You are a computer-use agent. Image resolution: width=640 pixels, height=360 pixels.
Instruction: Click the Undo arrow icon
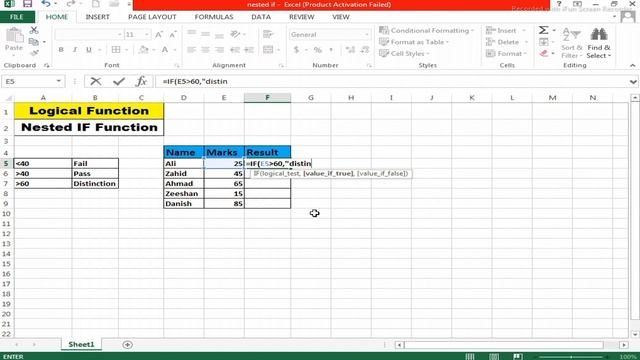pos(46,4)
